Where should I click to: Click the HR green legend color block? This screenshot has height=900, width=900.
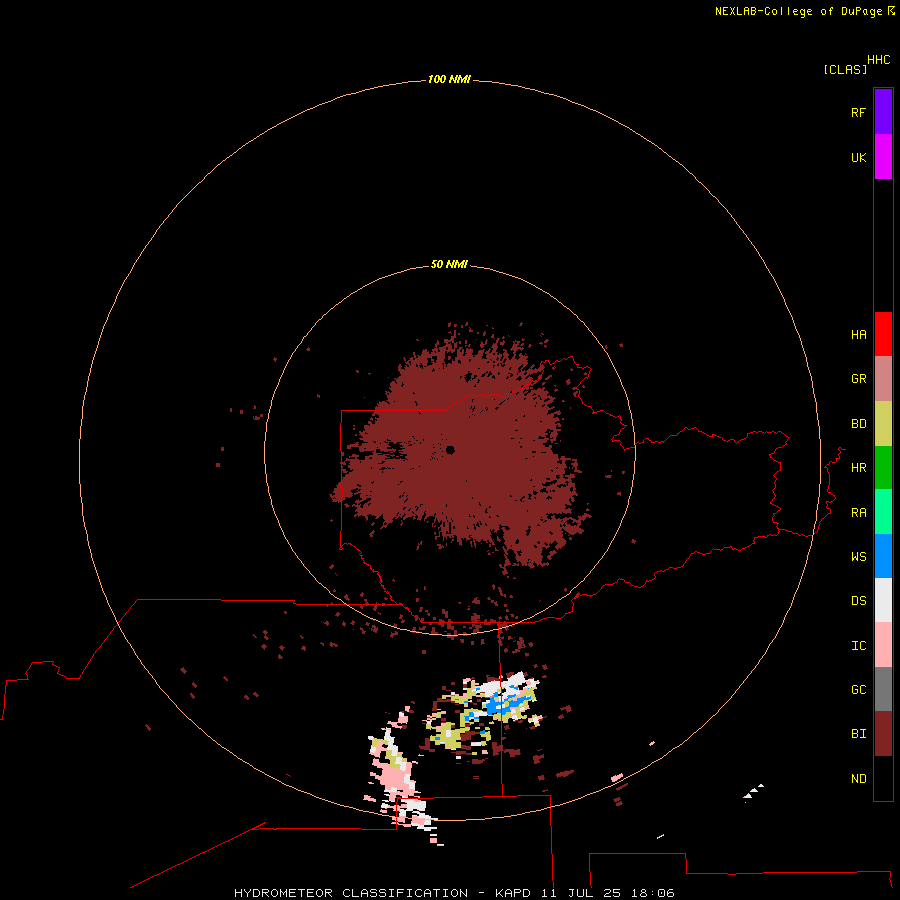pos(883,468)
